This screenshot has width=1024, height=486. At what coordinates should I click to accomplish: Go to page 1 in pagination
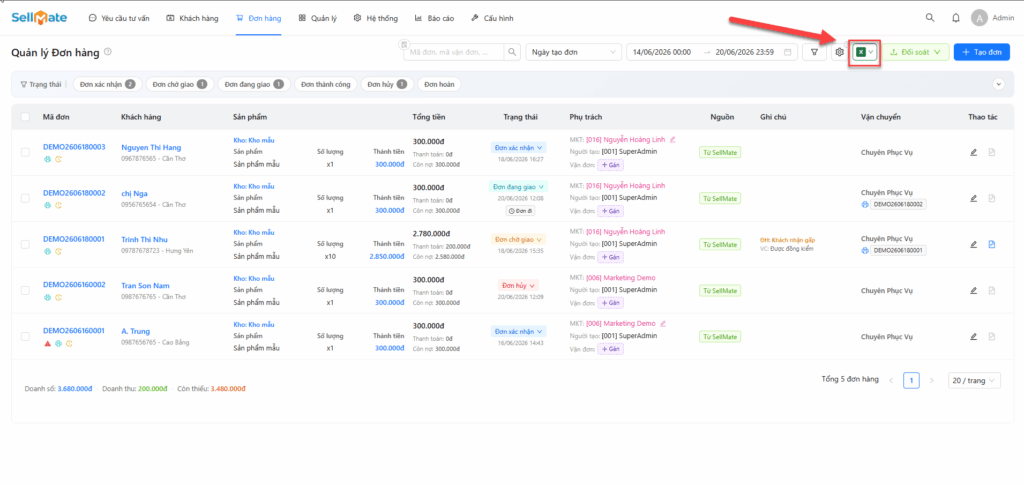coord(911,380)
